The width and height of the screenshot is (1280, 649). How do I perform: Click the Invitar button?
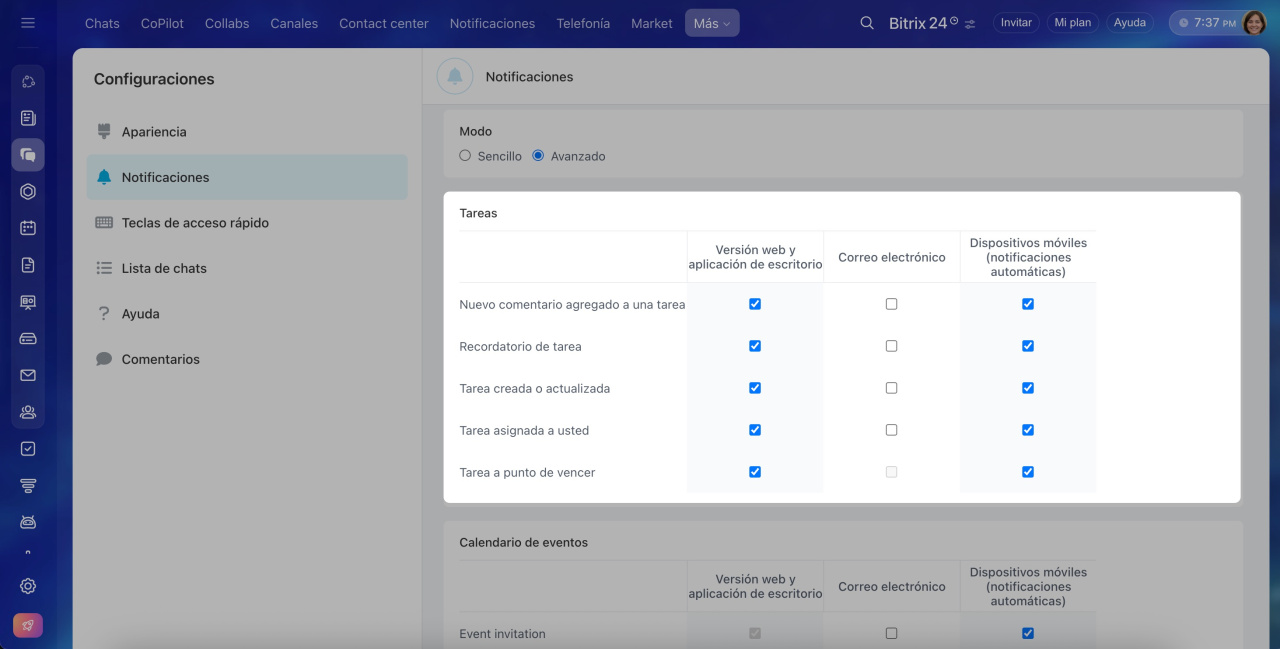1016,23
